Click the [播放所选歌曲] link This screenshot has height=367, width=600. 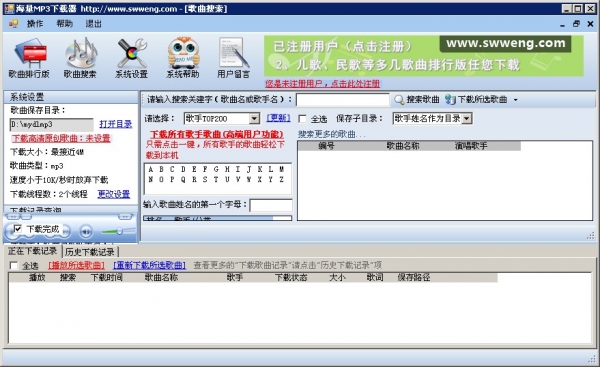coord(77,265)
